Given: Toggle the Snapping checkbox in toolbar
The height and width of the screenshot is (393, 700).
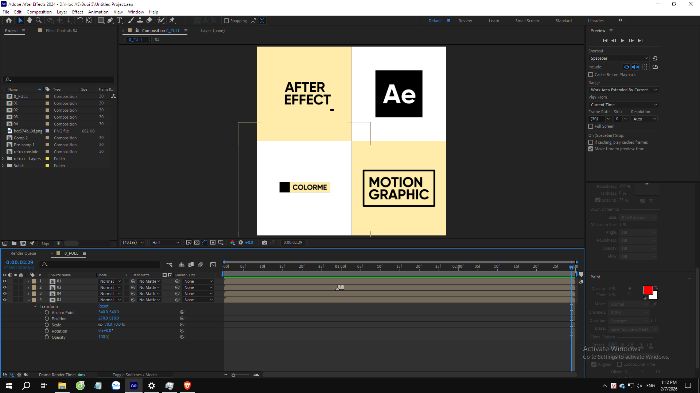Looking at the screenshot, I should coord(226,21).
